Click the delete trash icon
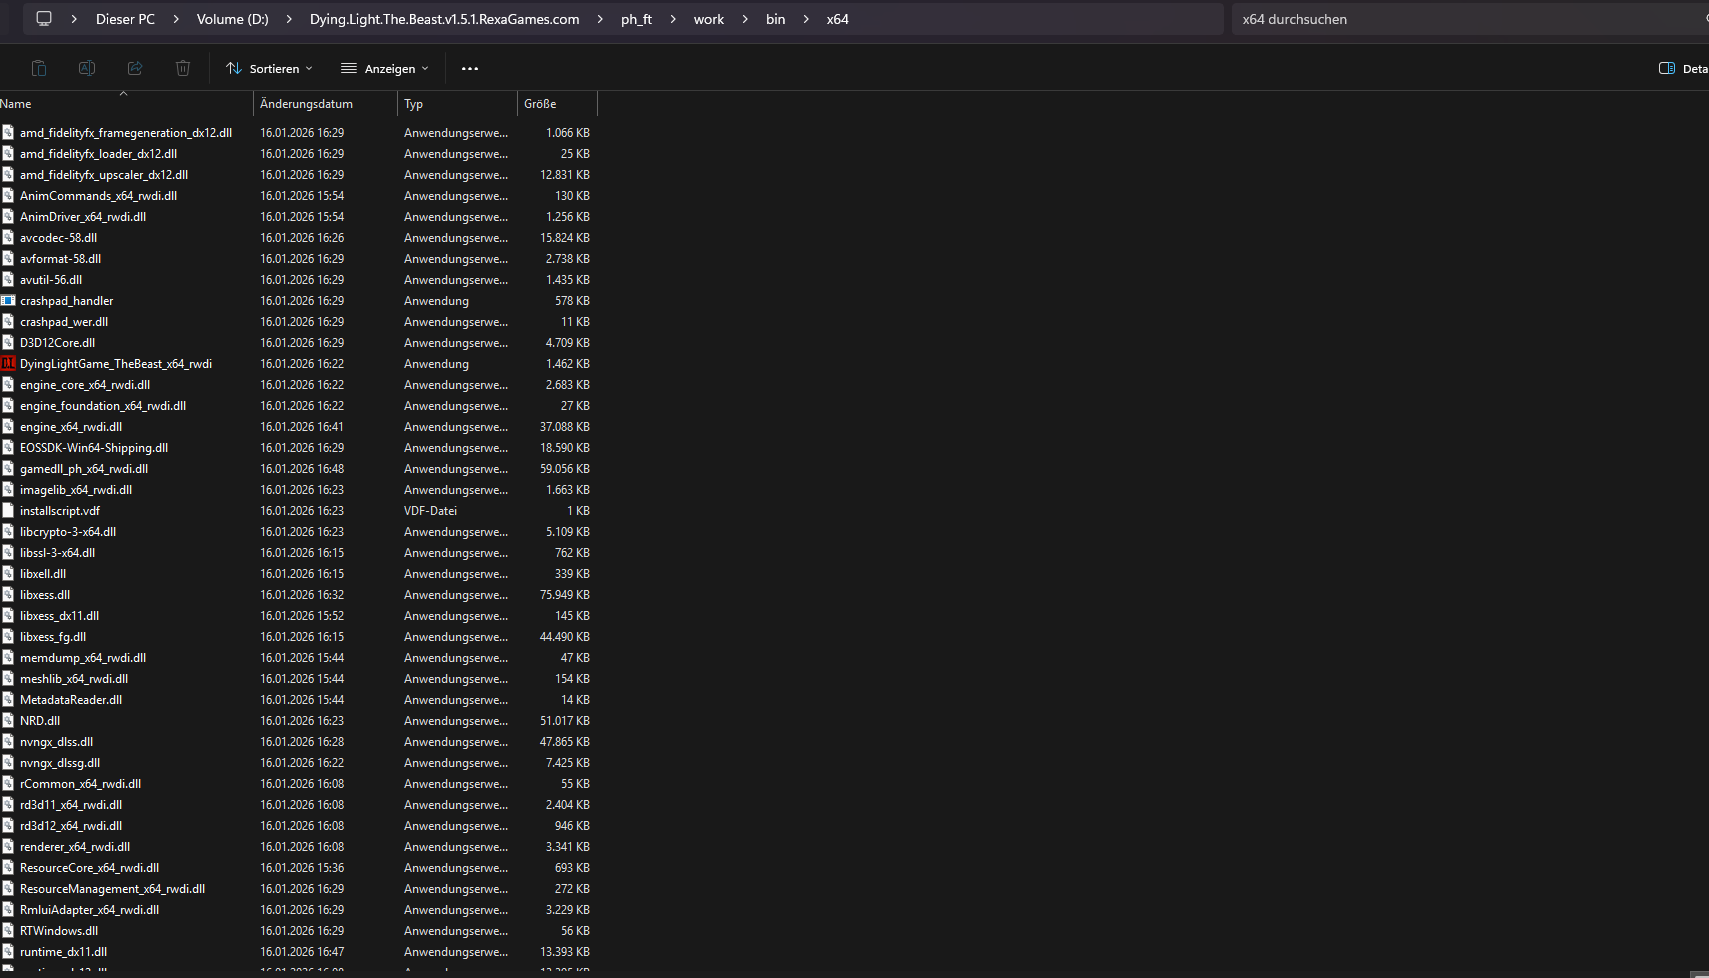 pos(183,68)
